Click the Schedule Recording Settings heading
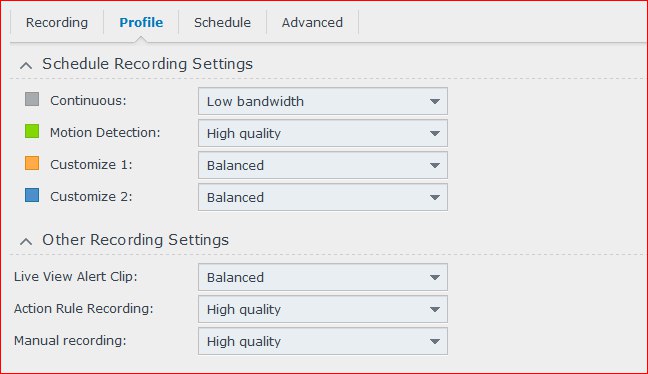 148,64
